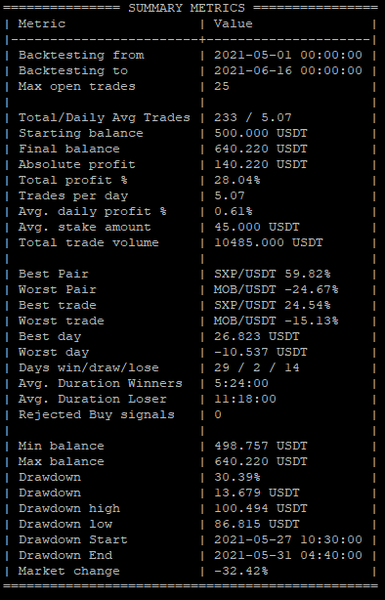The height and width of the screenshot is (600, 385).
Task: Select Best Pair SXP/USDT 59.82% text
Action: (272, 274)
